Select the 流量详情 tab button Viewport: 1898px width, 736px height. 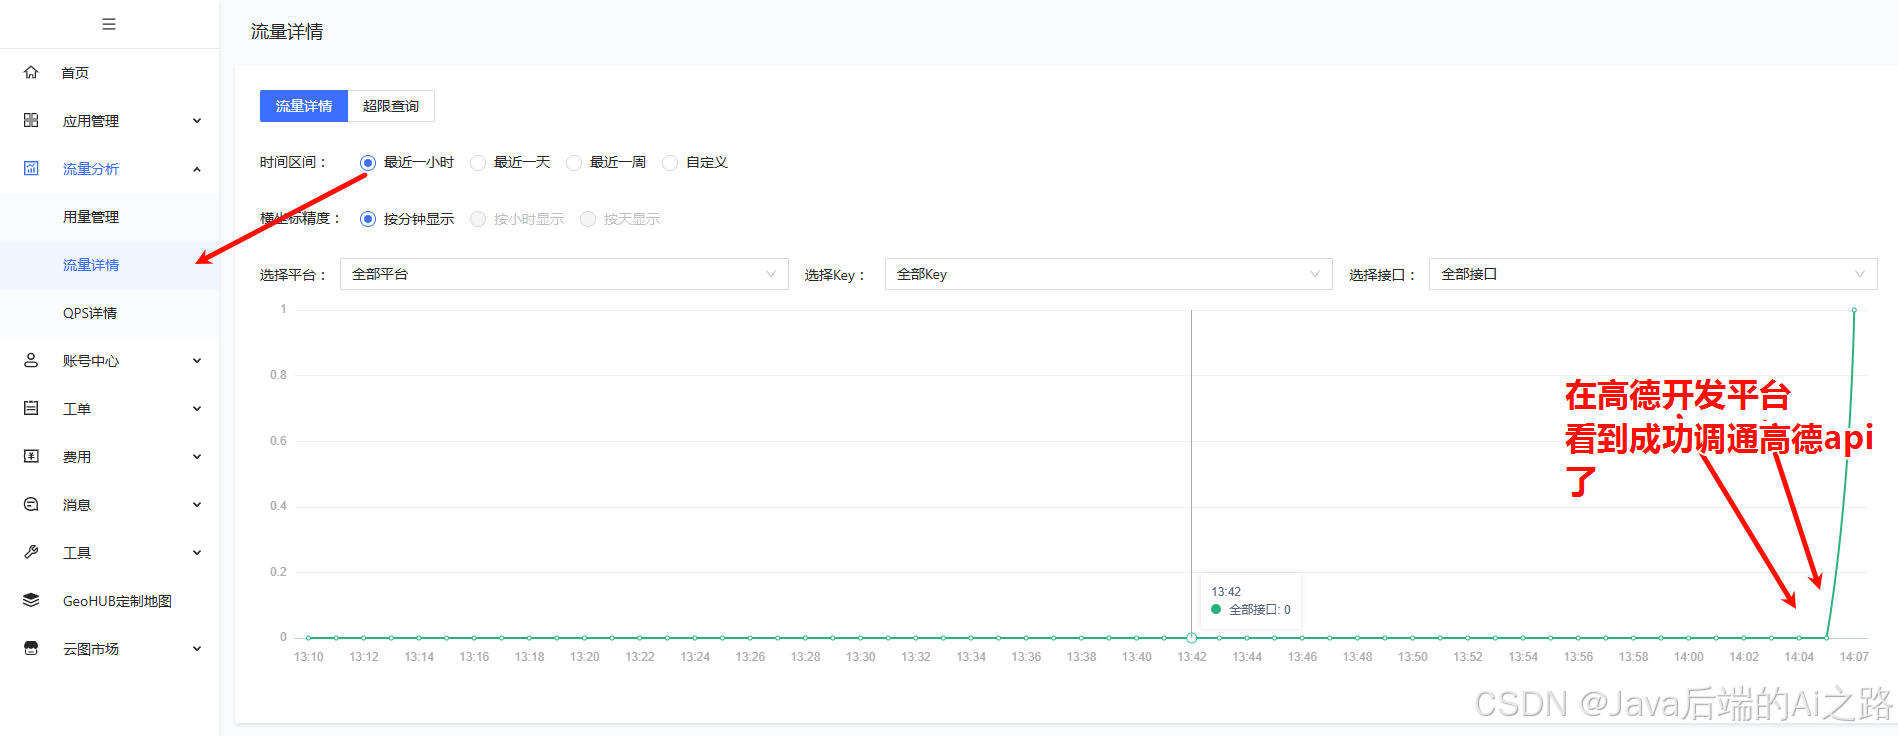pos(304,106)
